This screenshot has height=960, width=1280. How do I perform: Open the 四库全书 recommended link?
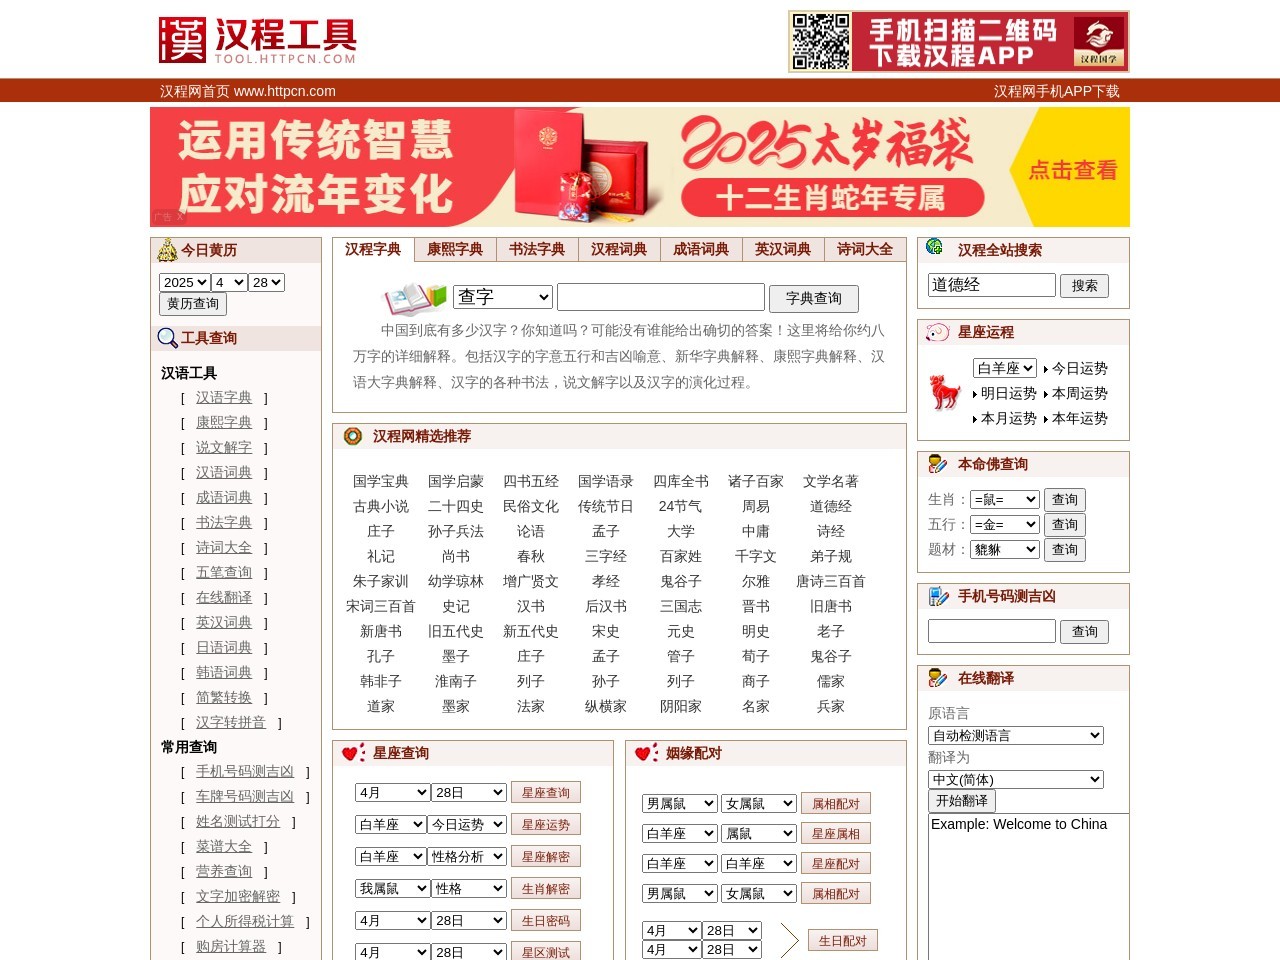[681, 481]
